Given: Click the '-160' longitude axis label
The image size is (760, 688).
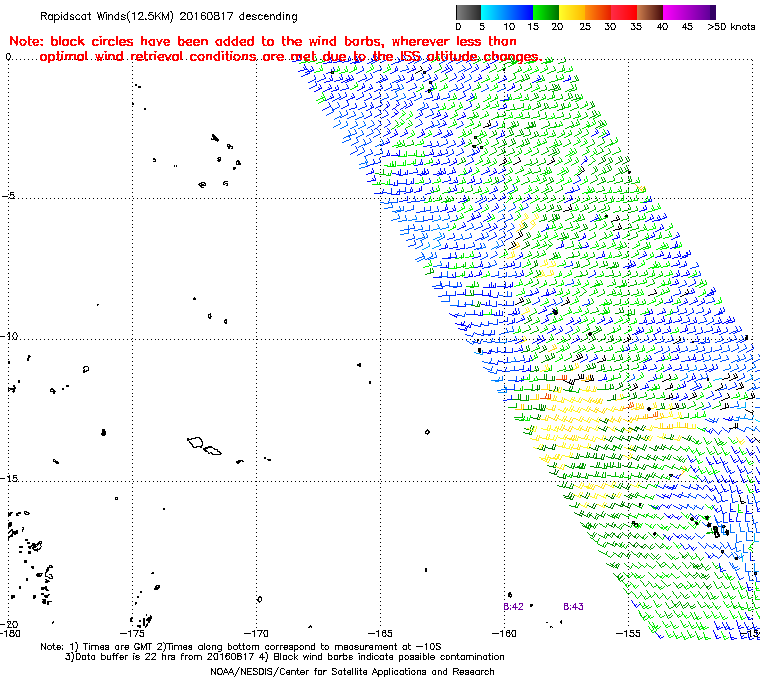Looking at the screenshot, I should click(504, 634).
